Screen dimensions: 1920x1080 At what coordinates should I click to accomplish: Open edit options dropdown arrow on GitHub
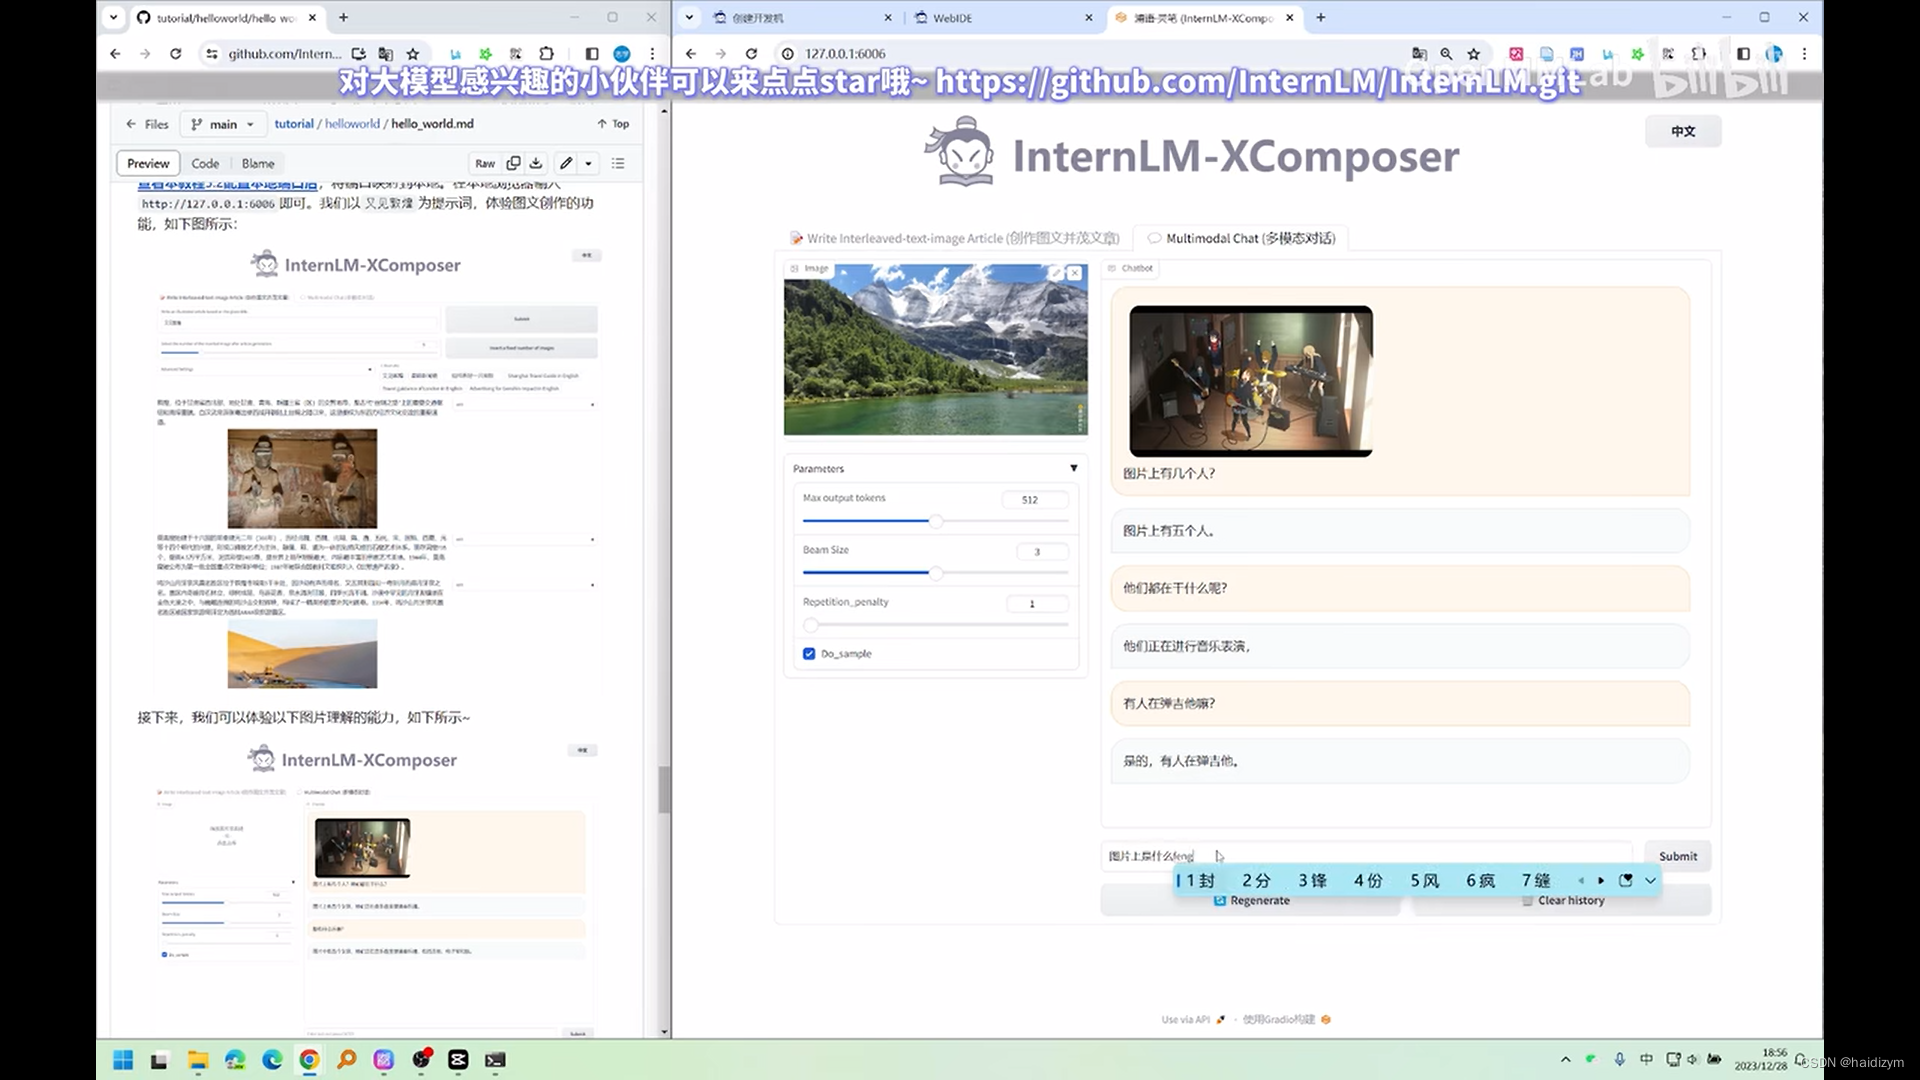click(x=589, y=163)
